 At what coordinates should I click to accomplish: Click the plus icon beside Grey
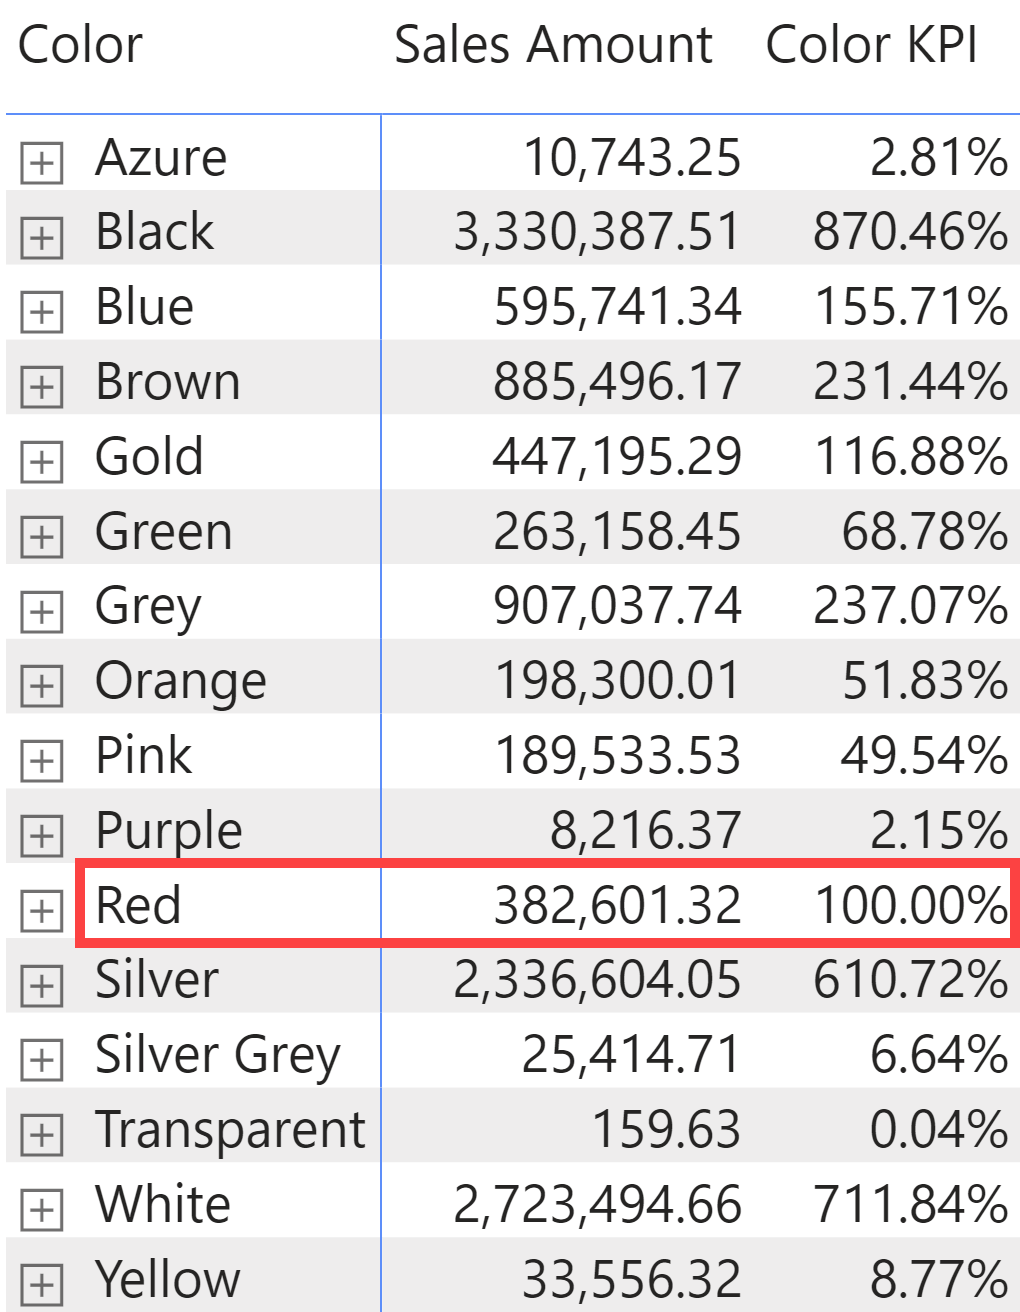click(41, 610)
